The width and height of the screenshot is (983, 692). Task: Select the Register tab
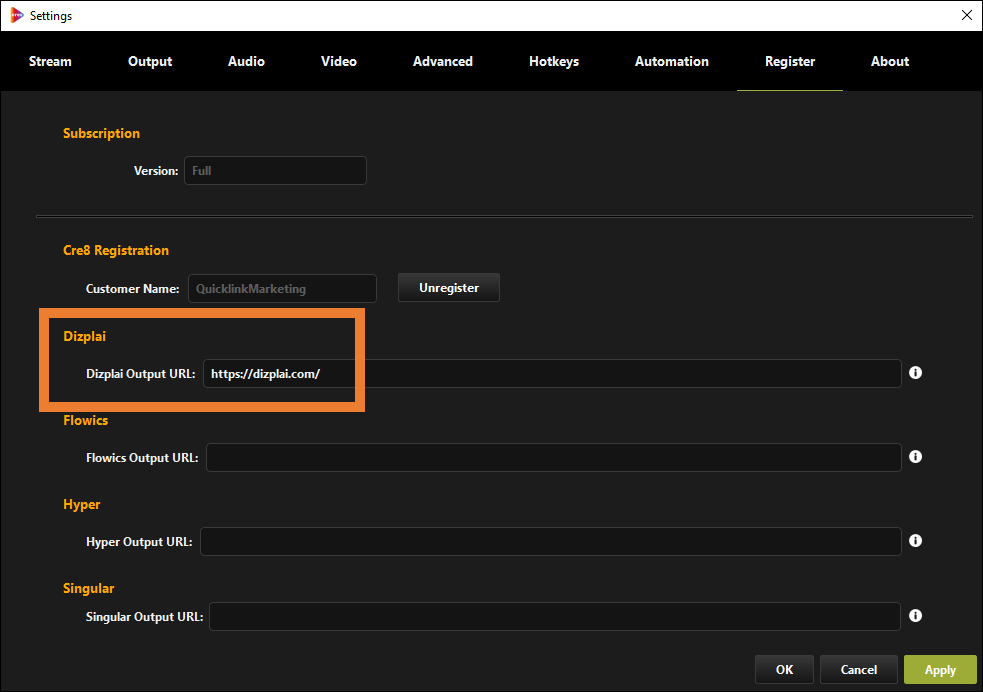790,61
